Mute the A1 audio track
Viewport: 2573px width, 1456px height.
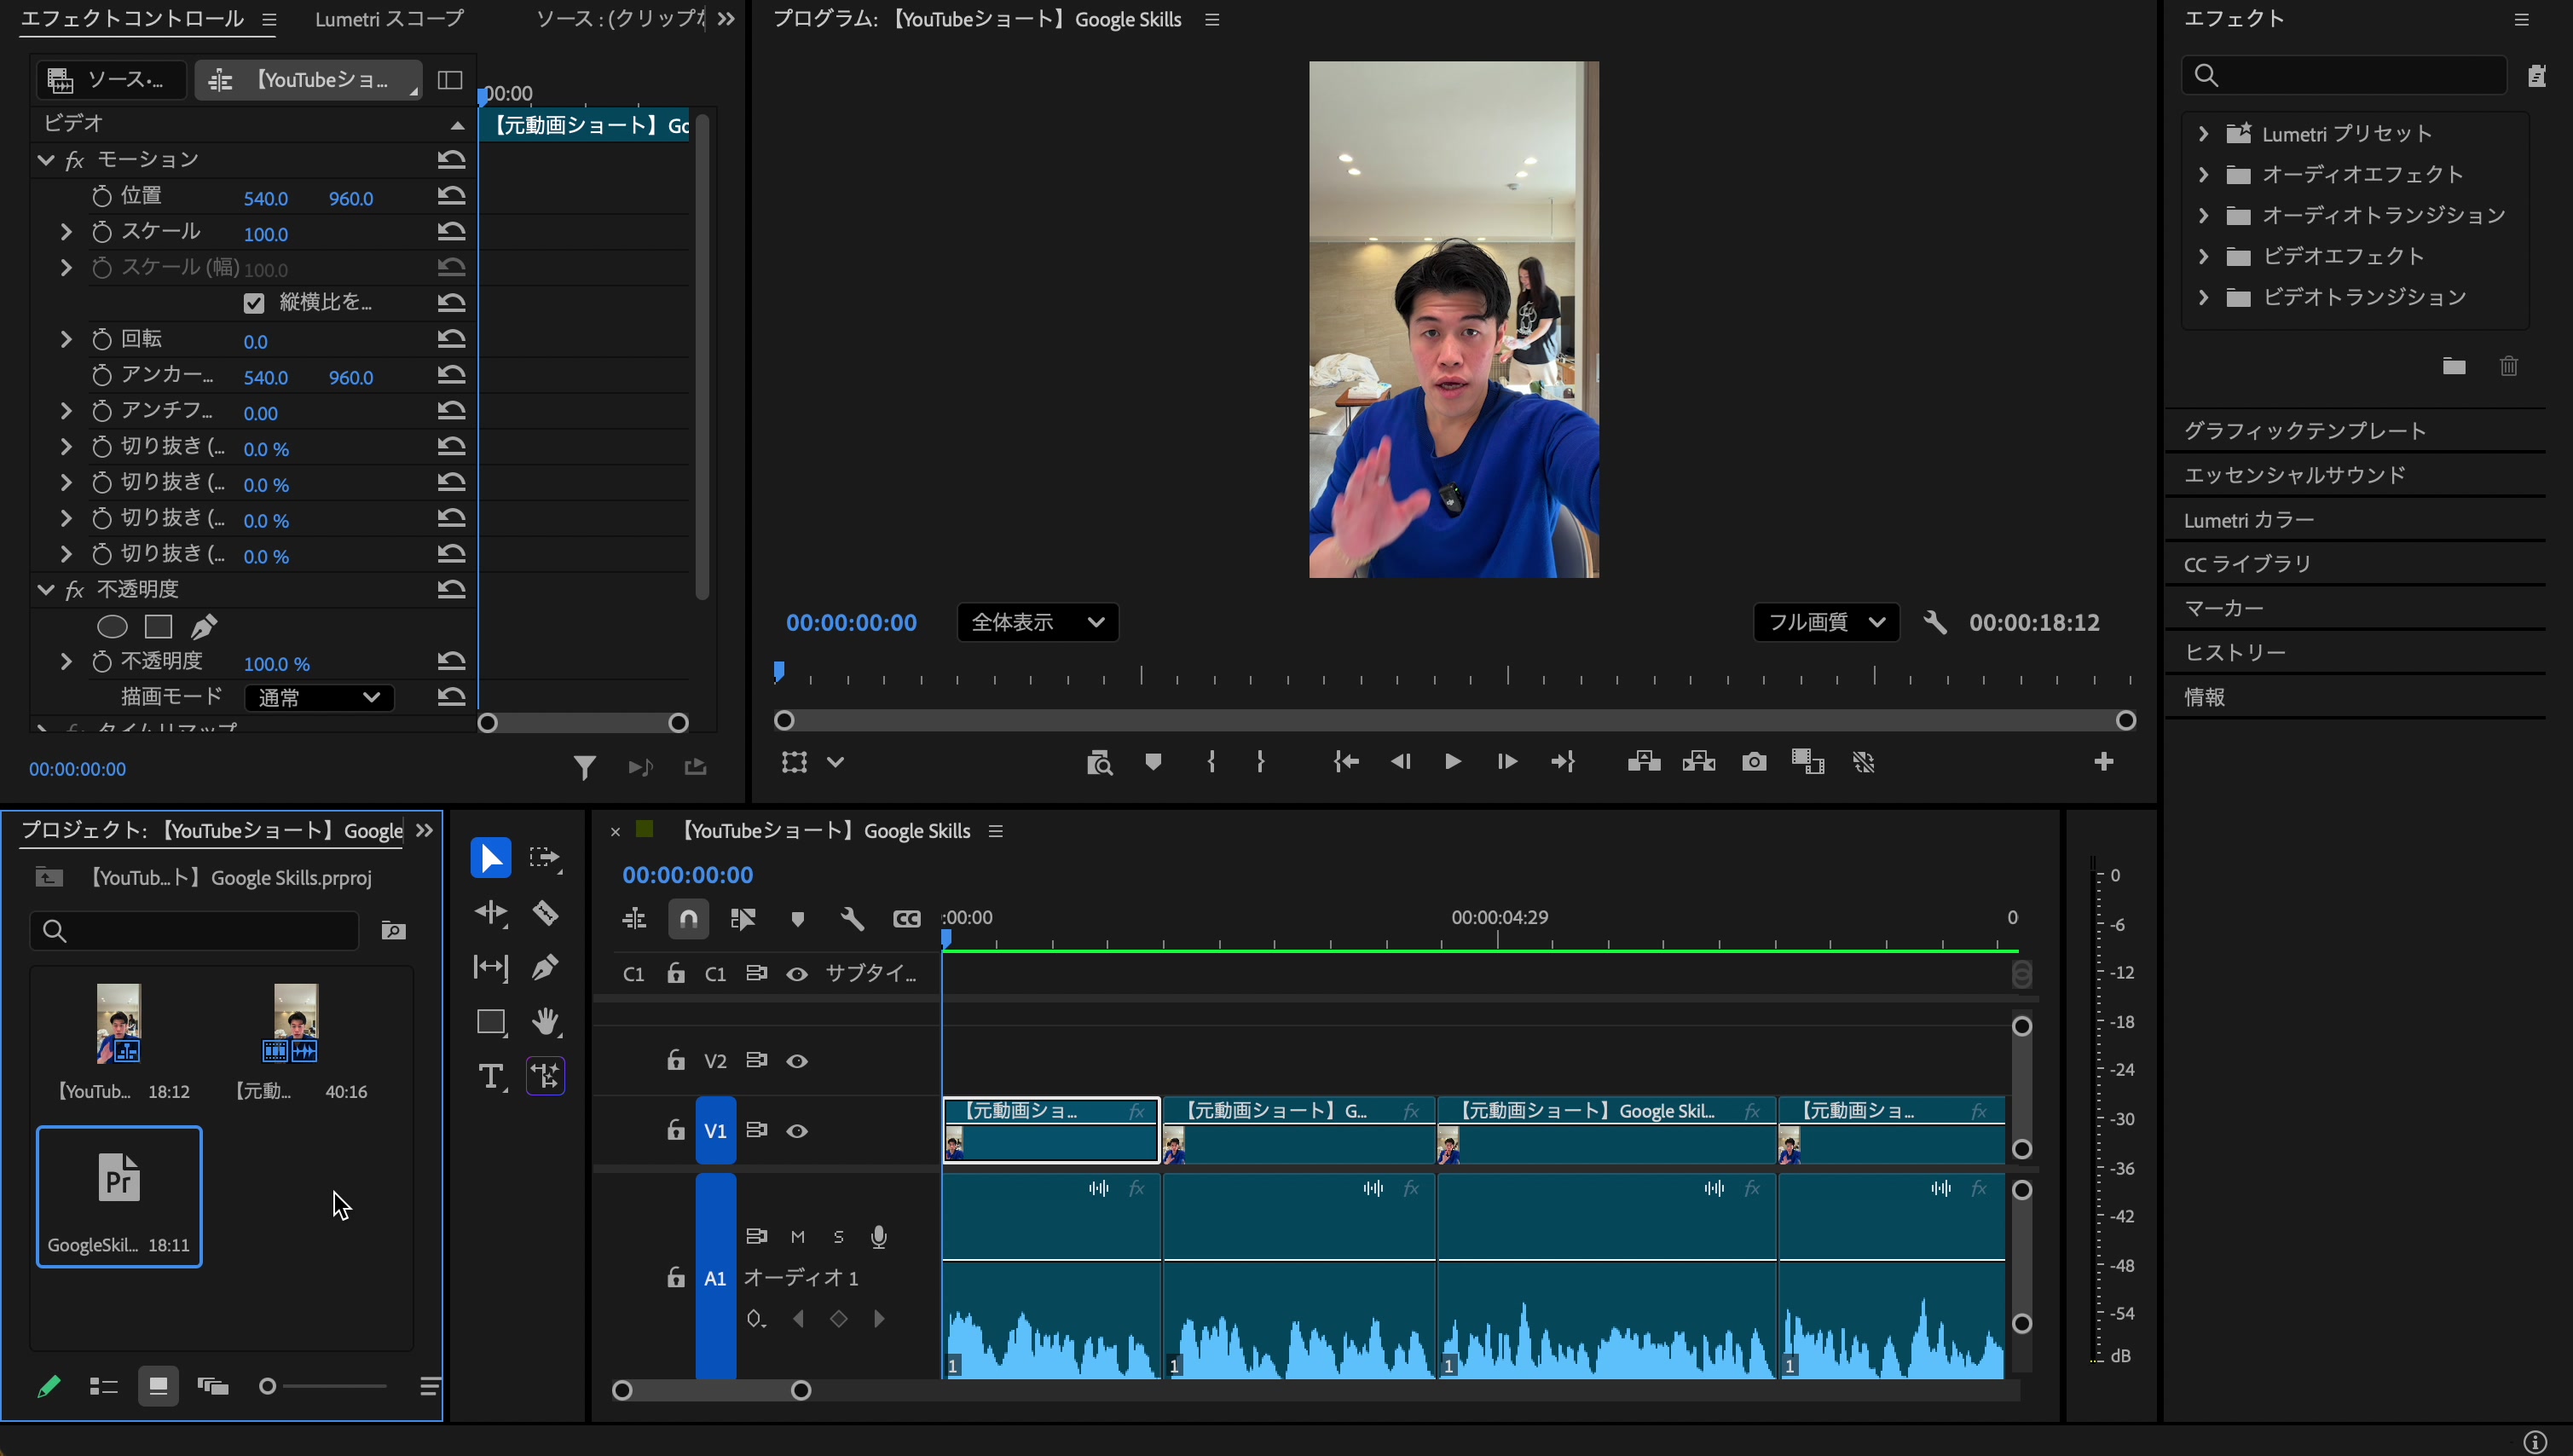(x=797, y=1237)
